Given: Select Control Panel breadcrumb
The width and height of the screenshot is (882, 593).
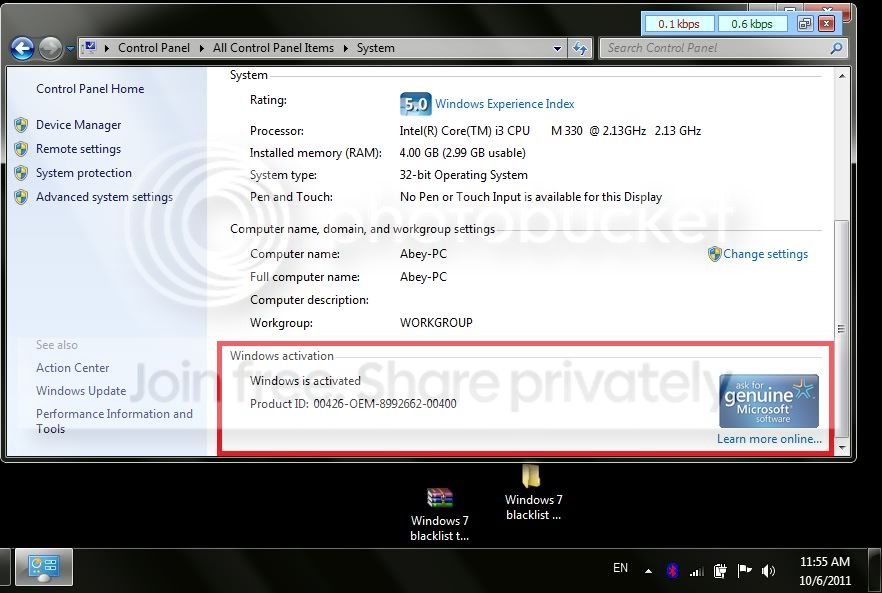Looking at the screenshot, I should [154, 48].
